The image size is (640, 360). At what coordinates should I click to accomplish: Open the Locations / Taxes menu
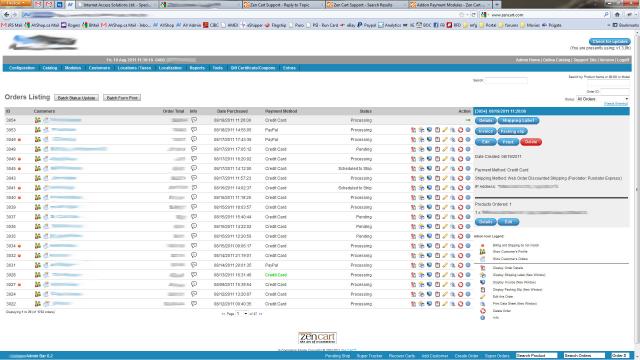[x=134, y=68]
